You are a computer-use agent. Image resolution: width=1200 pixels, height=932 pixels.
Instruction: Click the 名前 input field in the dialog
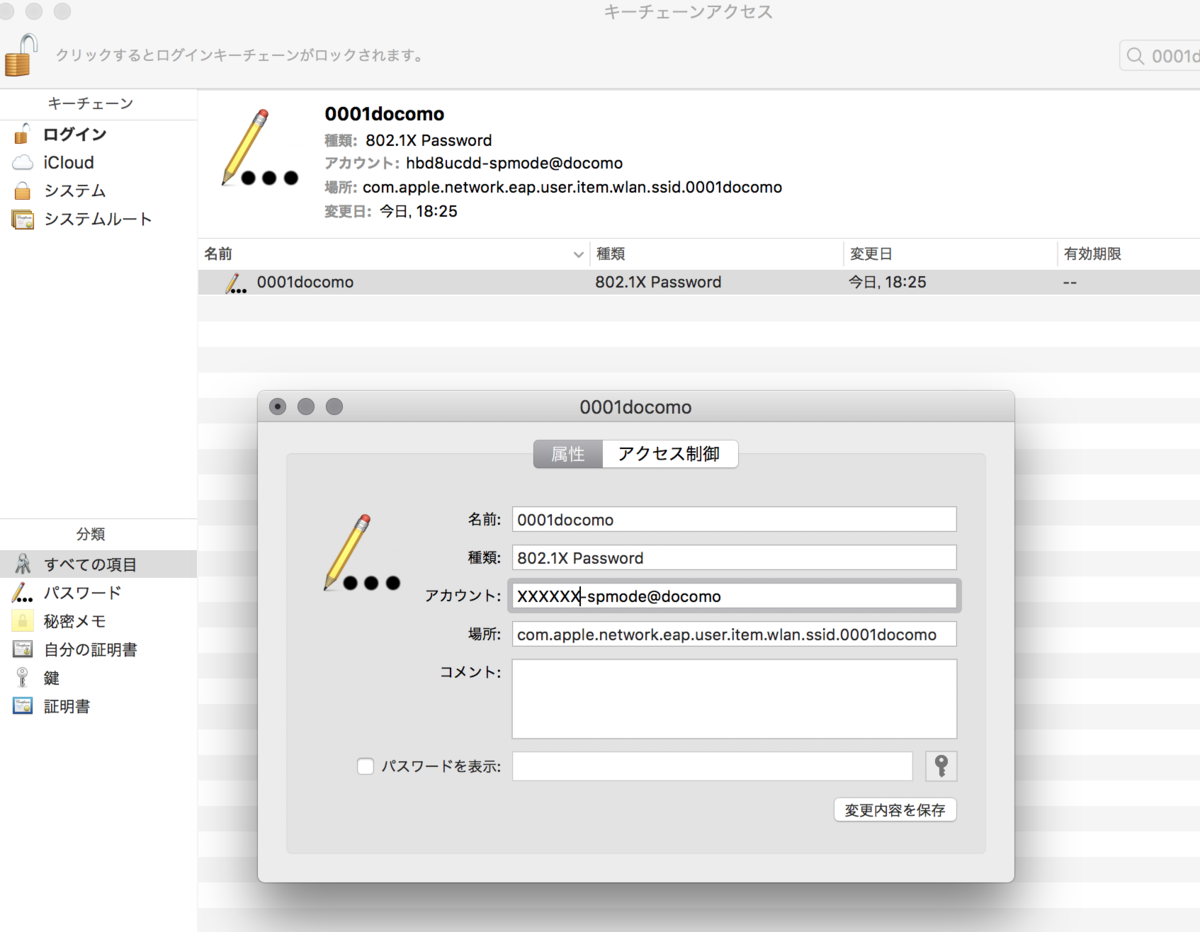point(734,519)
